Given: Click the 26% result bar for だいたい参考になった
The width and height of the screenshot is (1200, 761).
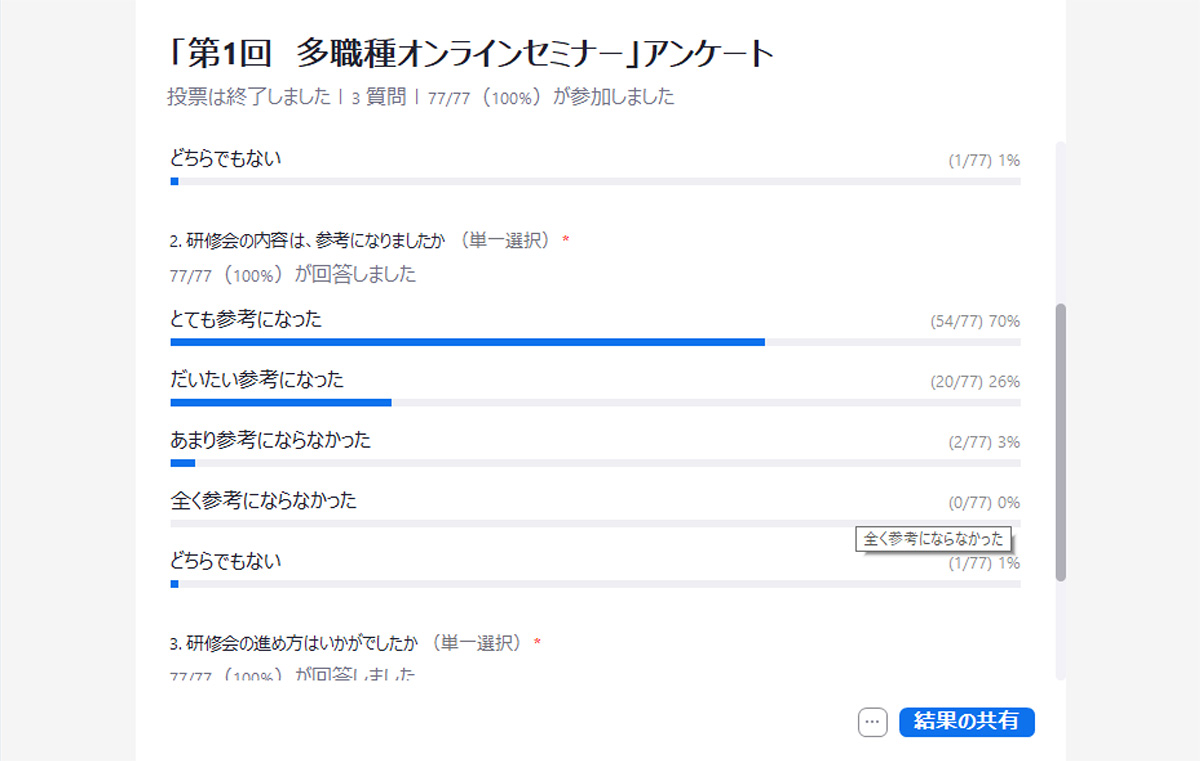Looking at the screenshot, I should 280,402.
